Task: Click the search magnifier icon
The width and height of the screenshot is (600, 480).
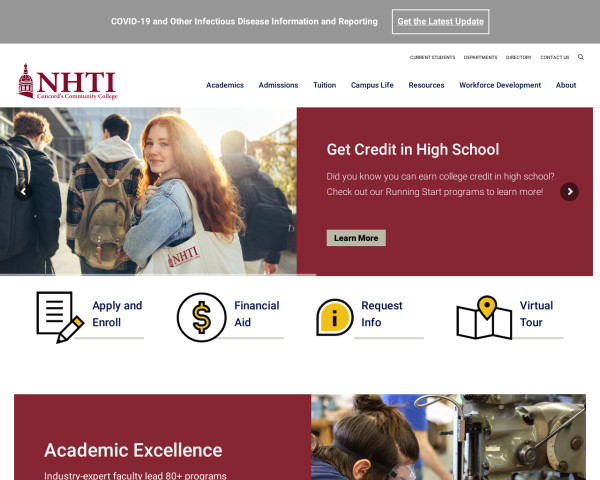Action: coord(580,57)
